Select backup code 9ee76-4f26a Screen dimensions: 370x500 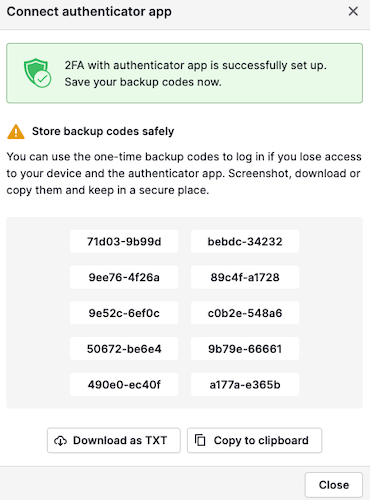coord(124,277)
